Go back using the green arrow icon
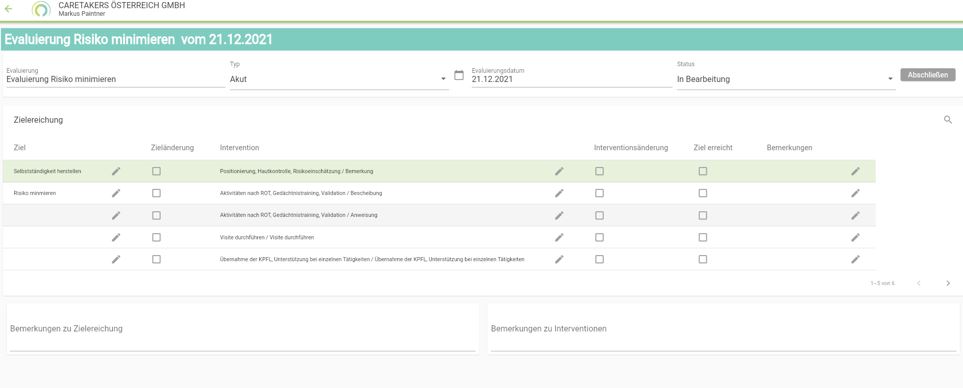 coord(8,9)
